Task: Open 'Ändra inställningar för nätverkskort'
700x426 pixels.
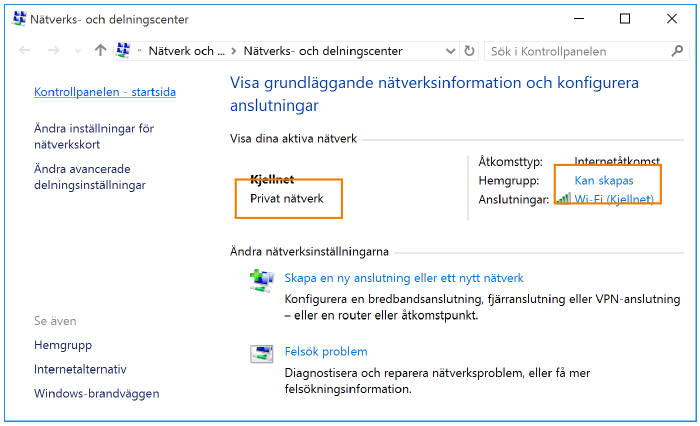Action: click(94, 136)
